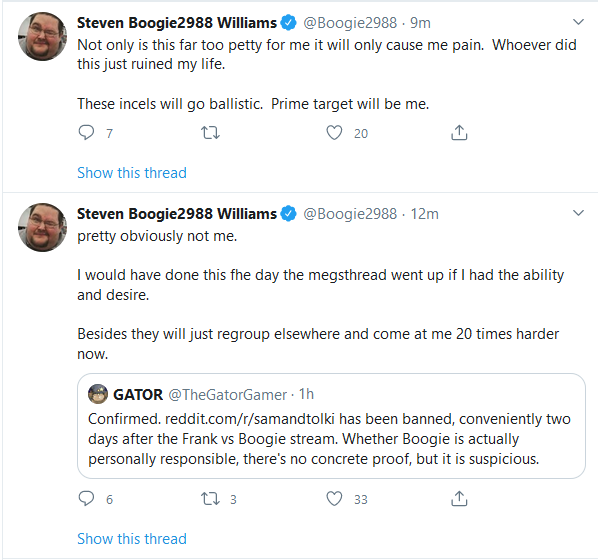
Task: Open Boogie2988 profile picture on first tweet
Action: [x=42, y=36]
